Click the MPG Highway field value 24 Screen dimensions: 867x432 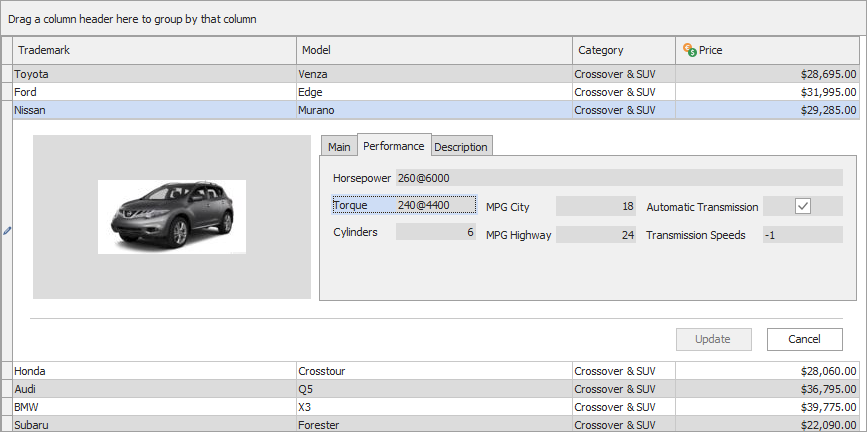click(596, 235)
